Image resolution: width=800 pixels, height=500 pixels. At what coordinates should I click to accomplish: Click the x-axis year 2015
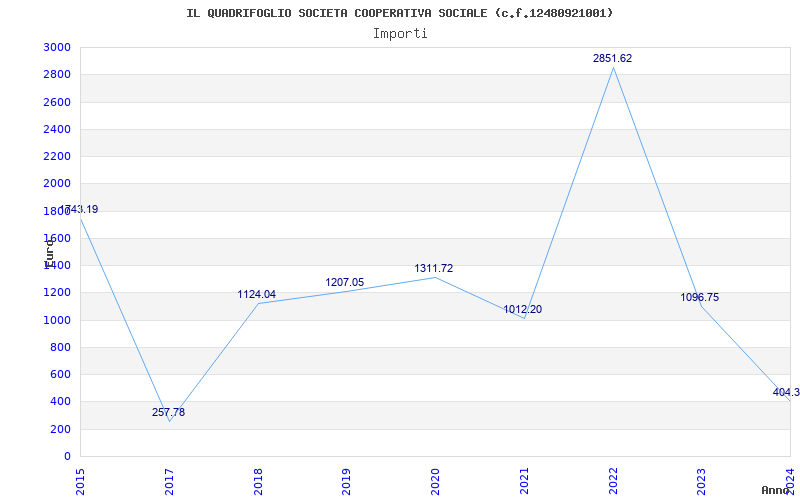[x=80, y=482]
